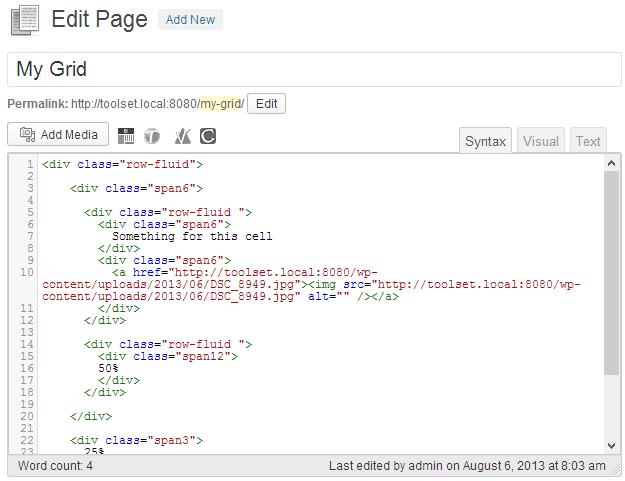Click the permalink Edit button
Viewport: 625px width, 481px height.
click(266, 104)
